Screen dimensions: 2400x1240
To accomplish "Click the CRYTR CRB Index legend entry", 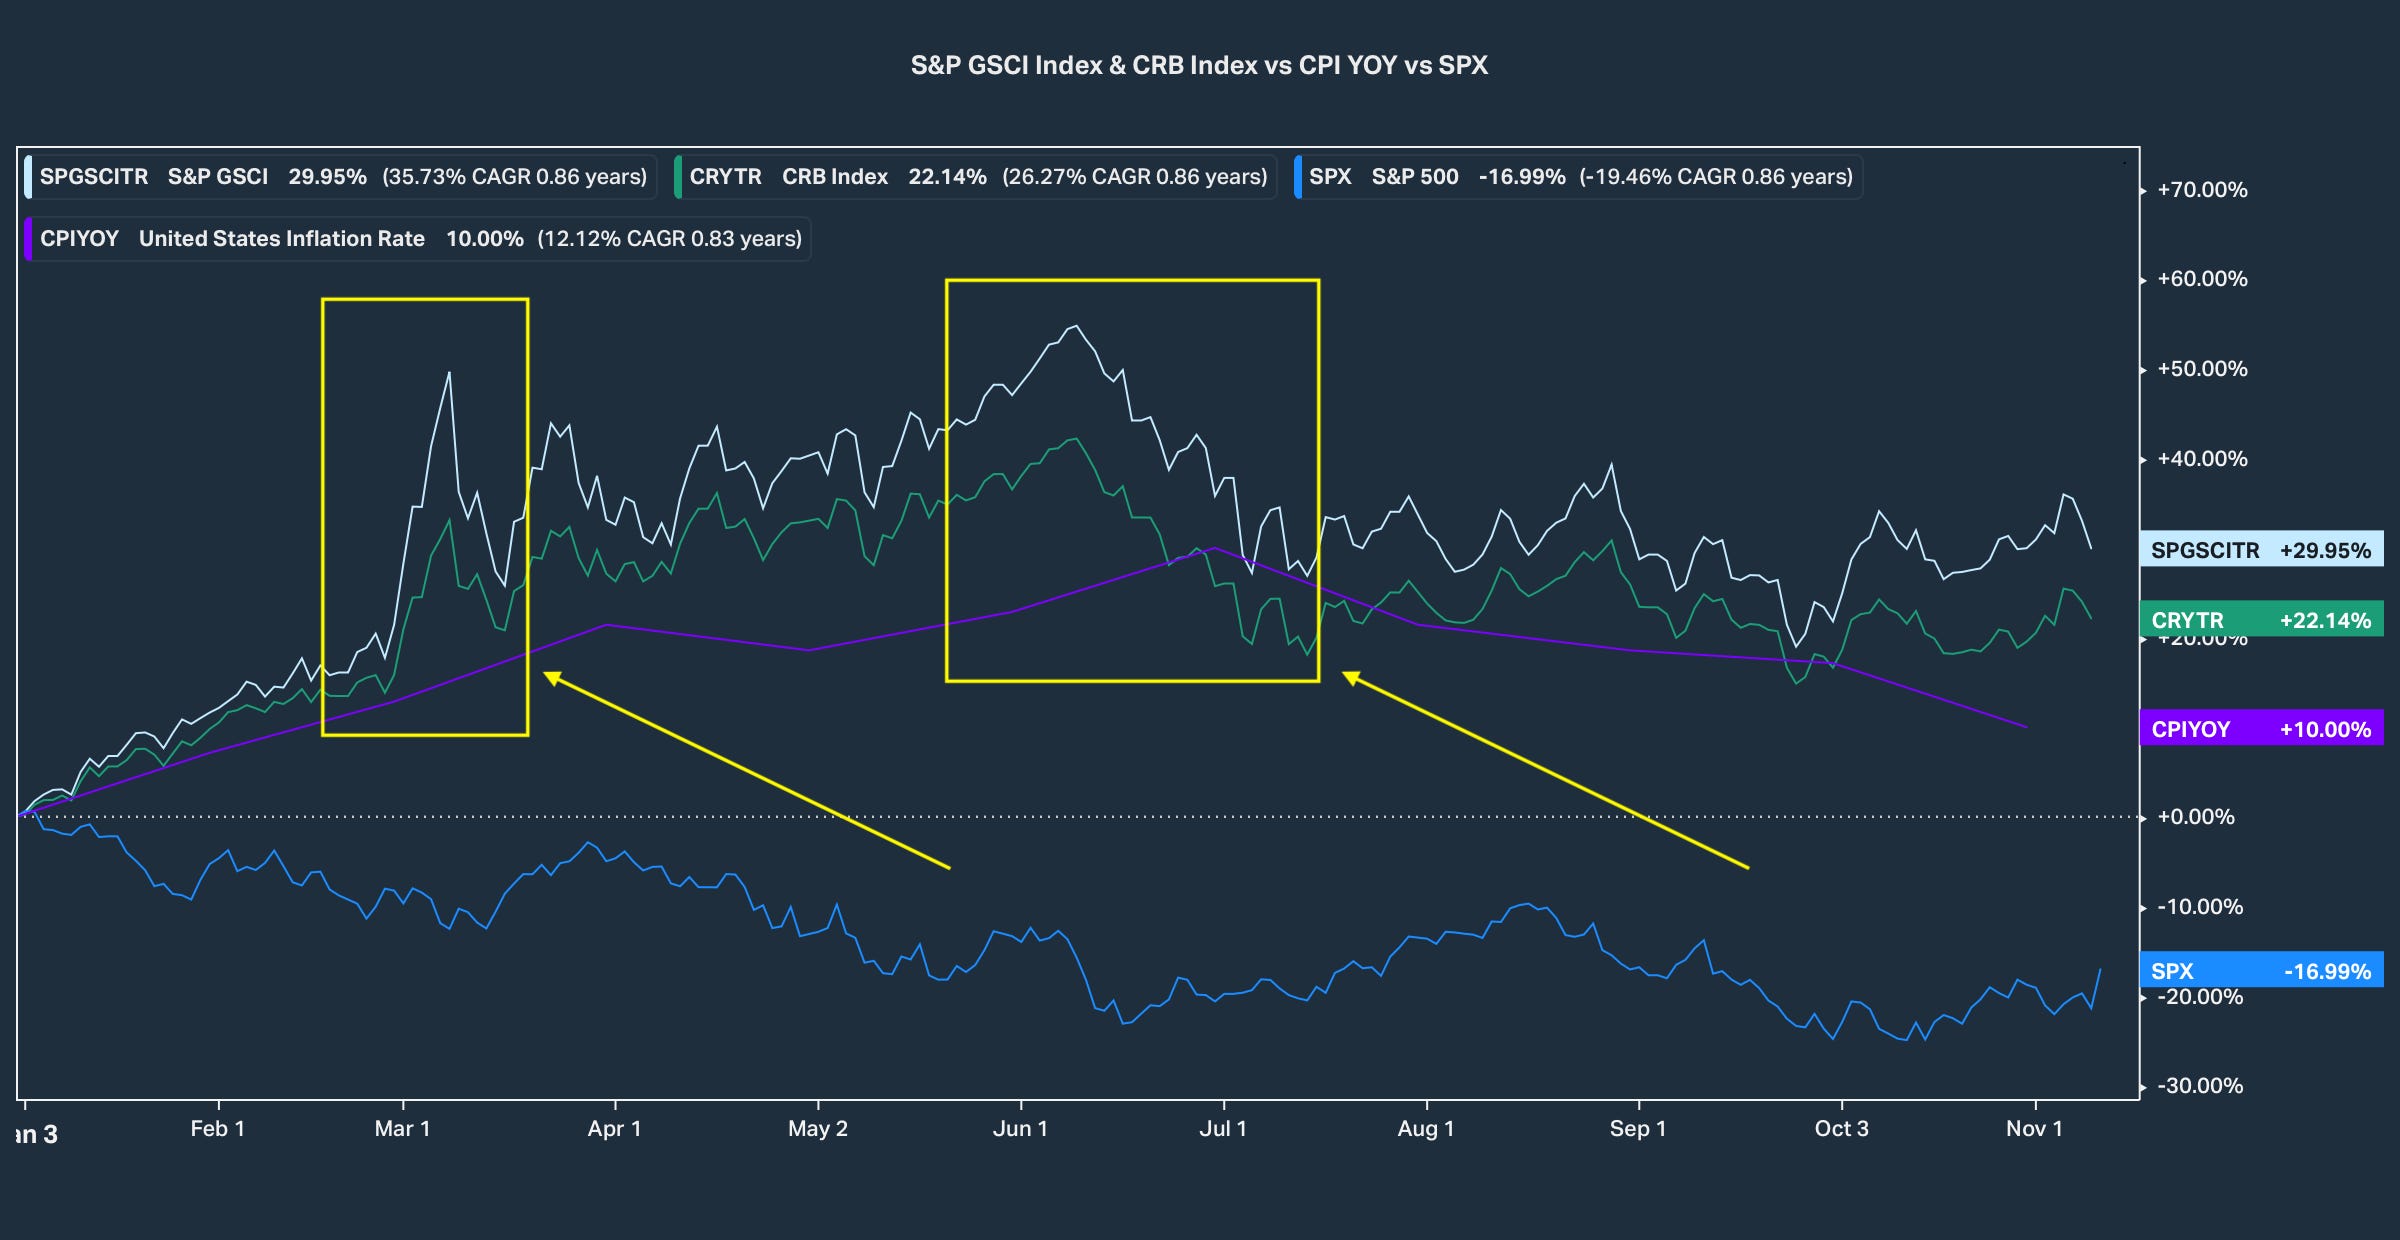I will click(x=977, y=177).
